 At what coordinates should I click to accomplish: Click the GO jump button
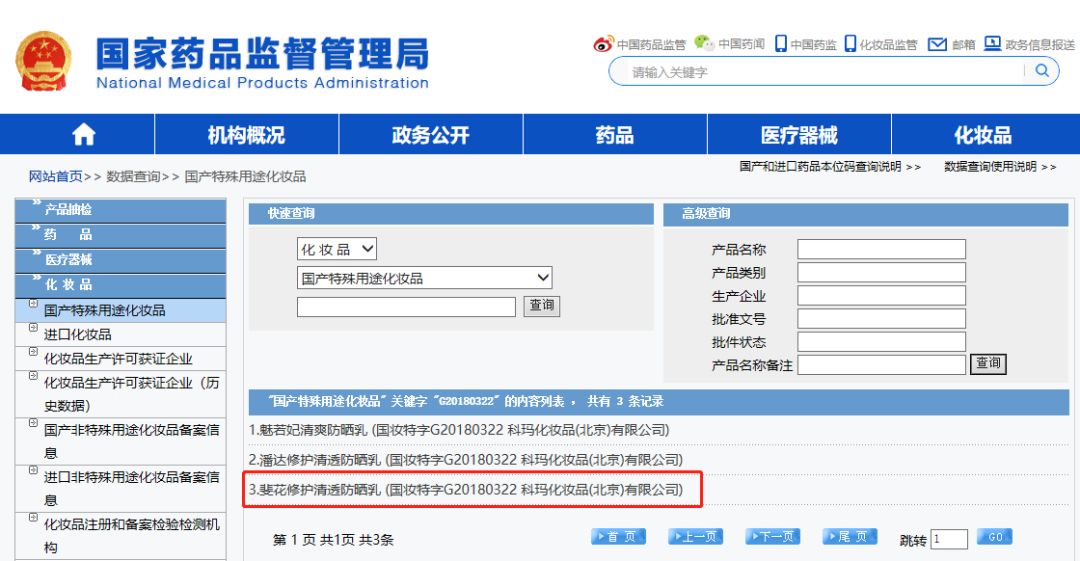click(995, 537)
